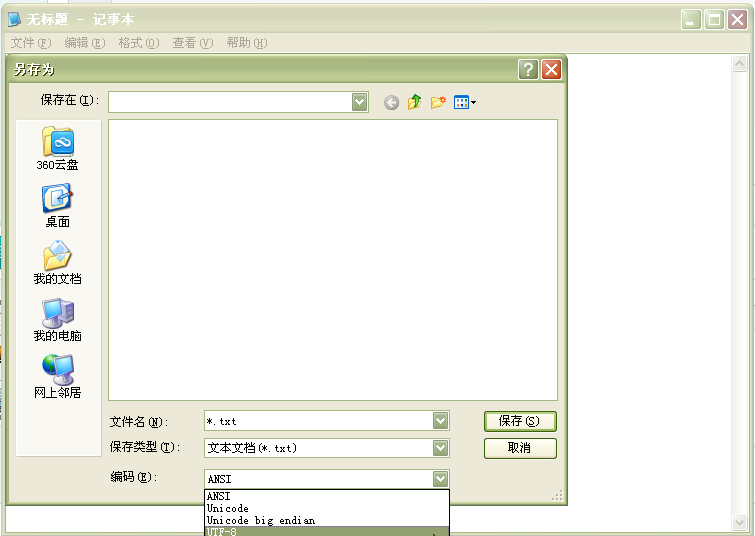Click the 保存 button
755x536 pixels.
pos(520,421)
